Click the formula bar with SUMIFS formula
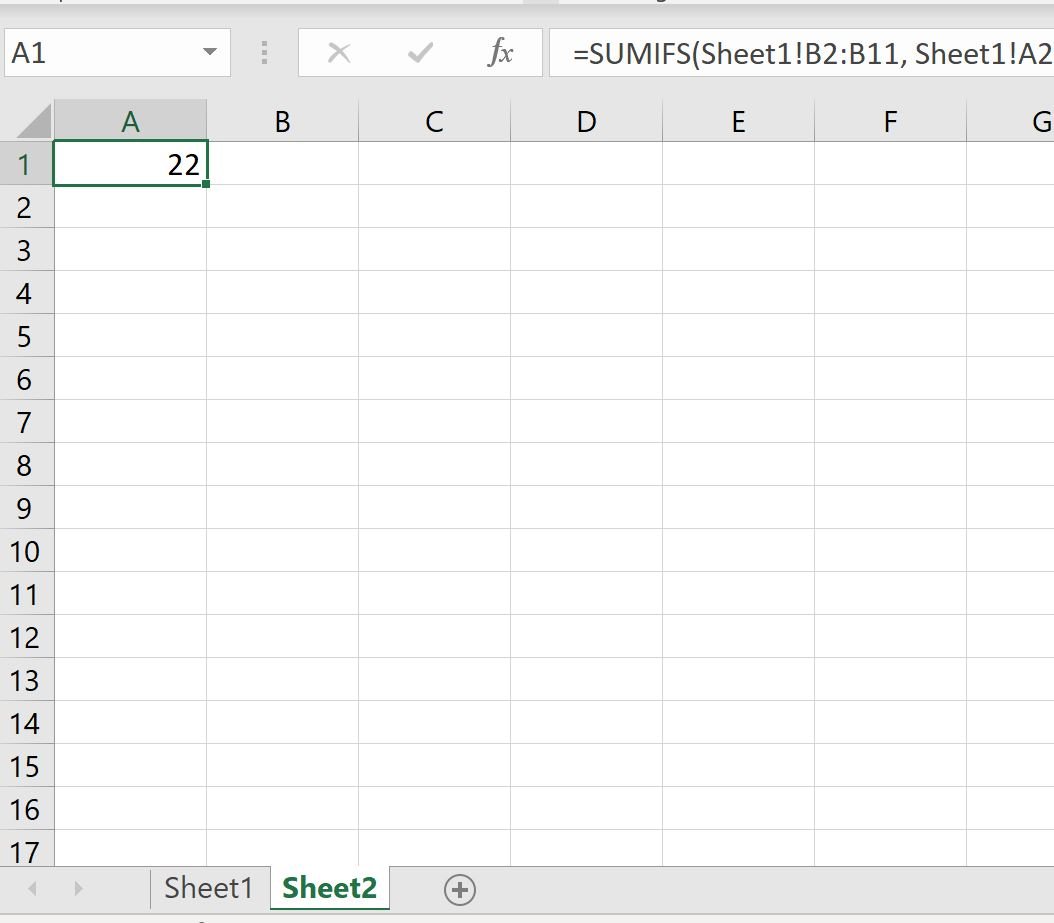Image resolution: width=1054 pixels, height=923 pixels. [801, 52]
